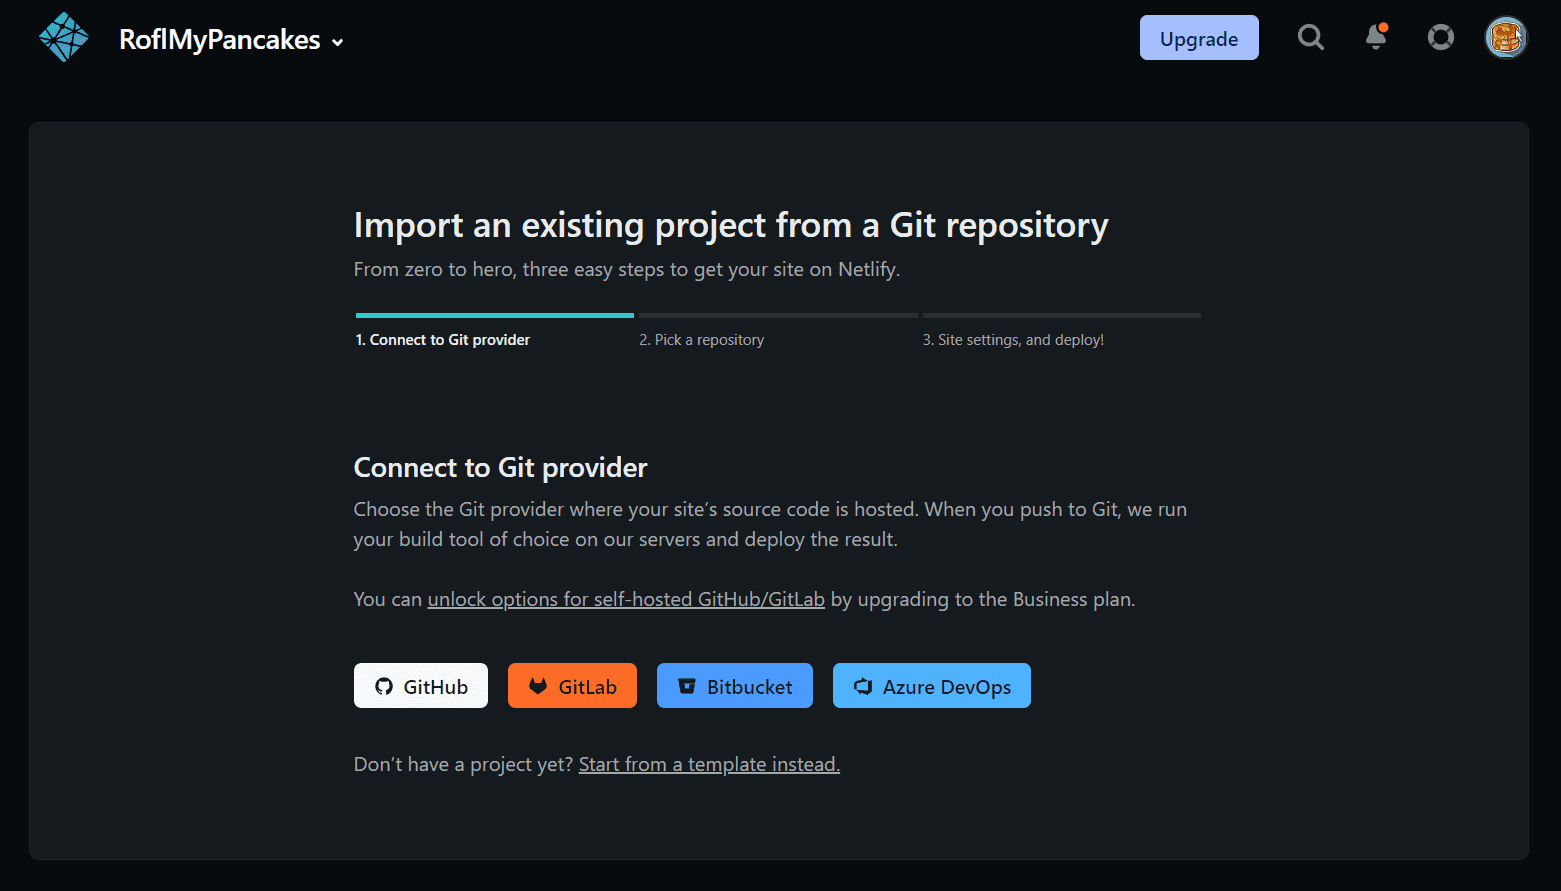Click the Netlify logo
The image size is (1561, 891).
coord(64,38)
